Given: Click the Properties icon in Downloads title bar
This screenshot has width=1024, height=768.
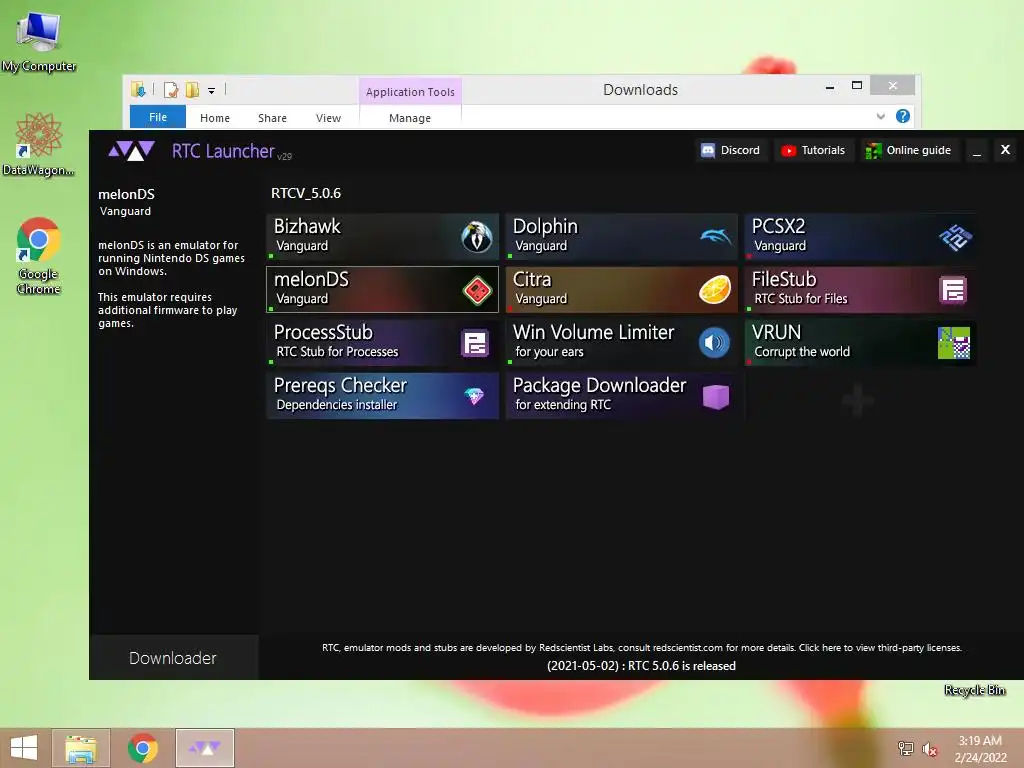Looking at the screenshot, I should 171,90.
